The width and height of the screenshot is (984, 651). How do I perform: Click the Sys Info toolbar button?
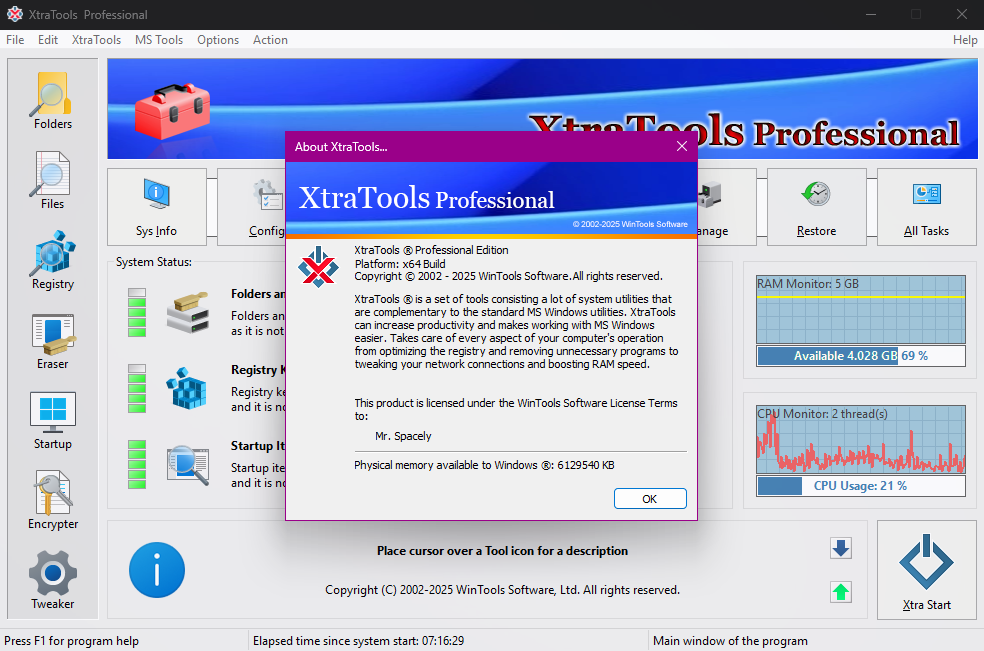[x=157, y=207]
